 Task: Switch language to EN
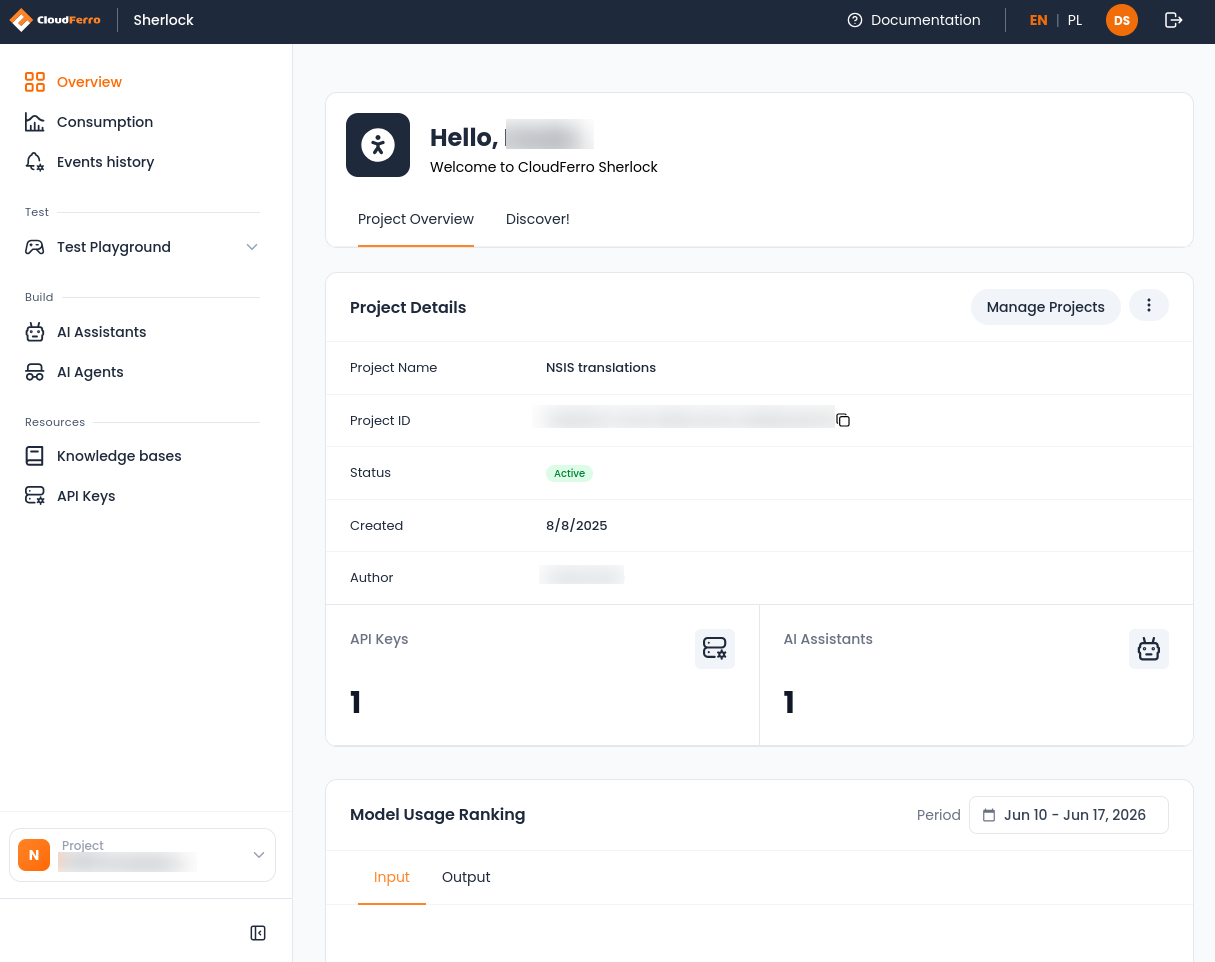(1039, 20)
